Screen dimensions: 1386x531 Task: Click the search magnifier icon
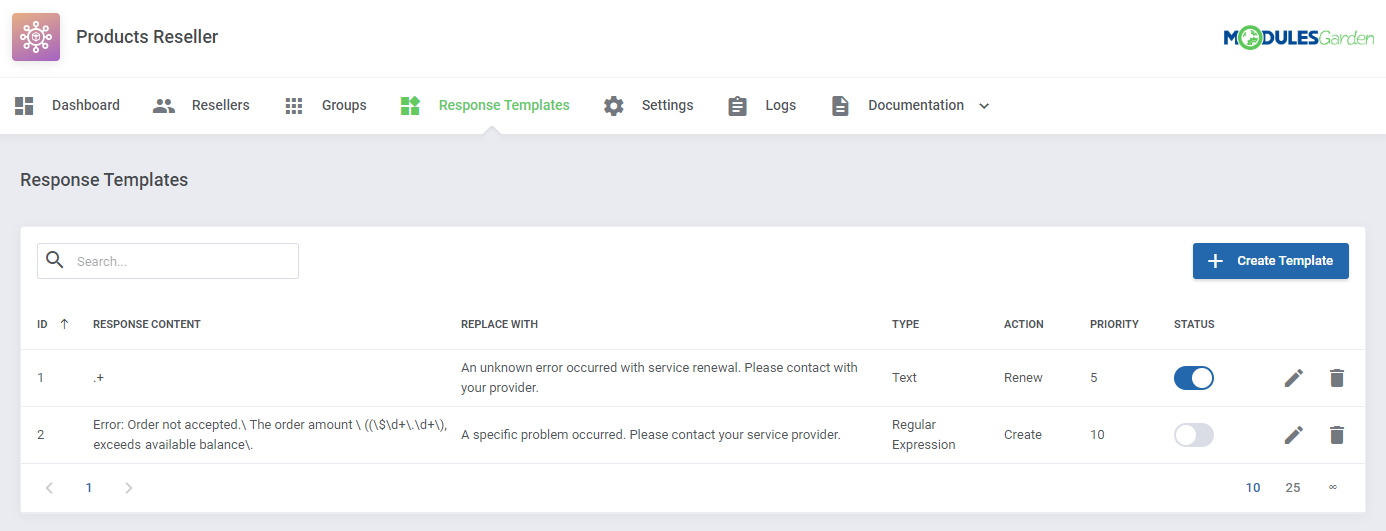[x=55, y=261]
